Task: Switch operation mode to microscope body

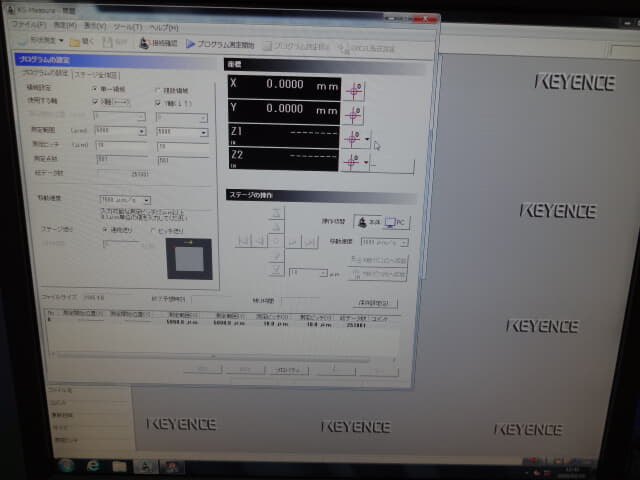Action: coord(368,222)
